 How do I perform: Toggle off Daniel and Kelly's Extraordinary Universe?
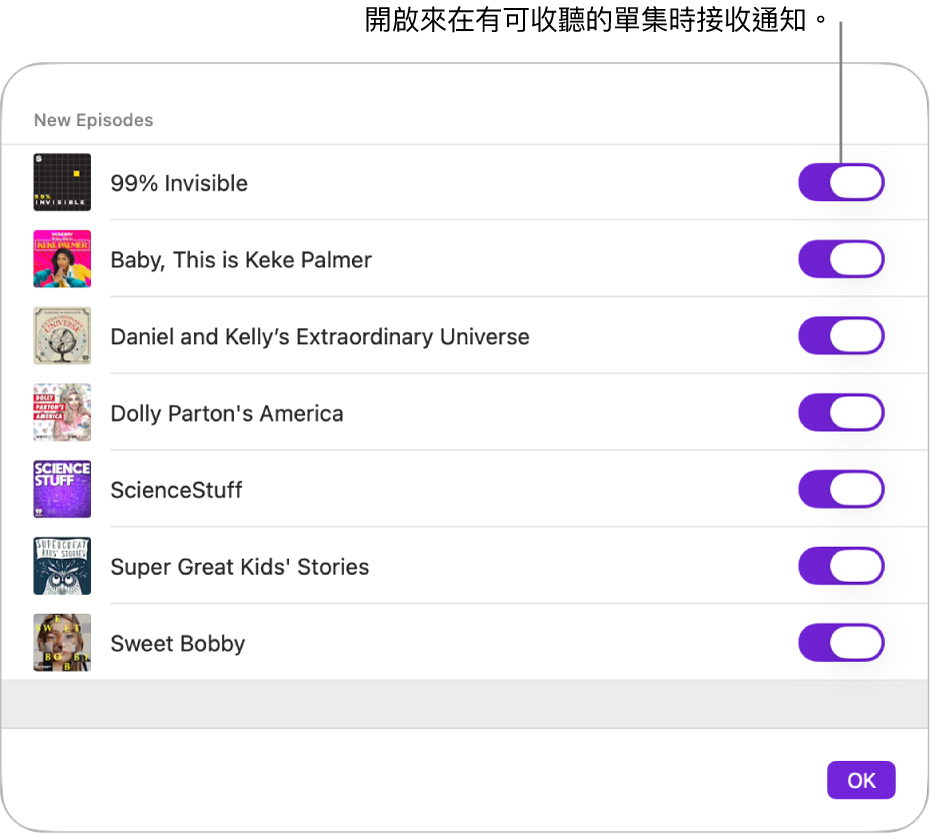841,336
